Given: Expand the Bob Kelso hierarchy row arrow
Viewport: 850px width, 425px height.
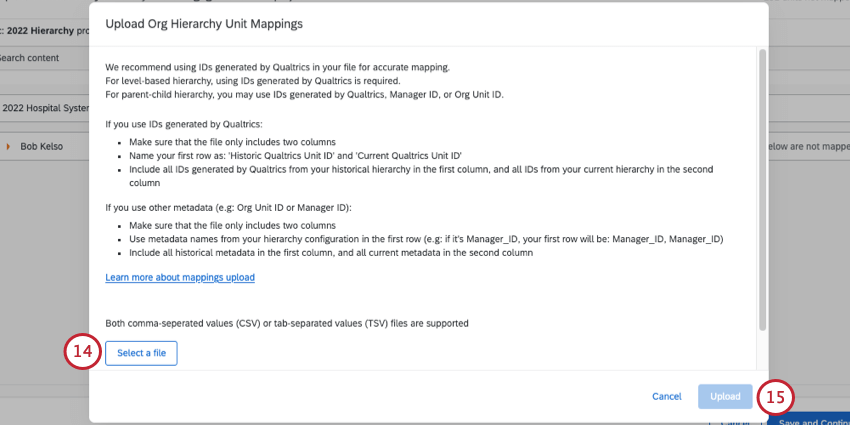Looking at the screenshot, I should pos(8,147).
